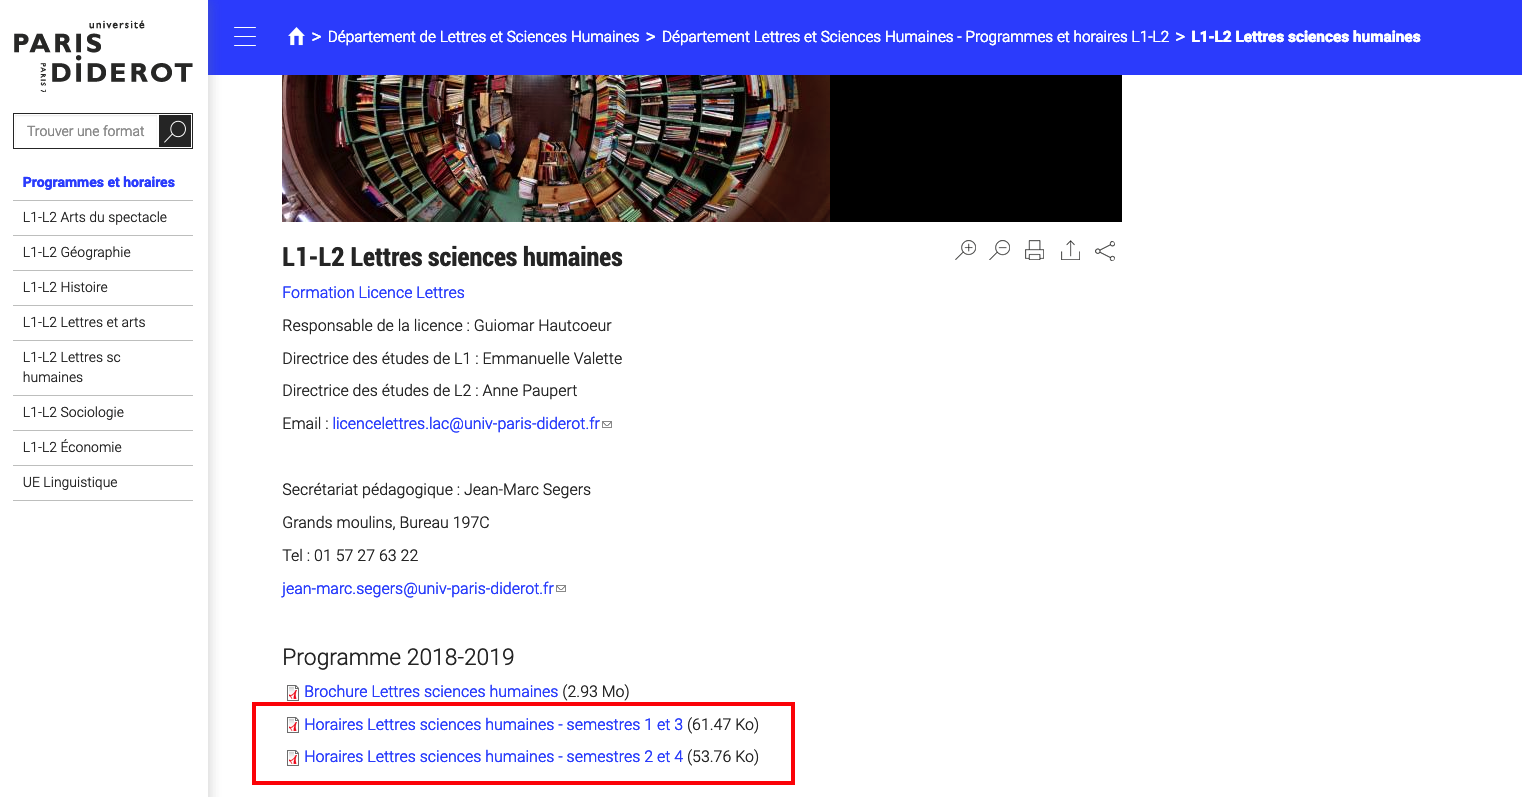Viewport: 1522px width, 797px height.
Task: Click 'Programme 2018-2019' heading
Action: pyautogui.click(x=398, y=657)
